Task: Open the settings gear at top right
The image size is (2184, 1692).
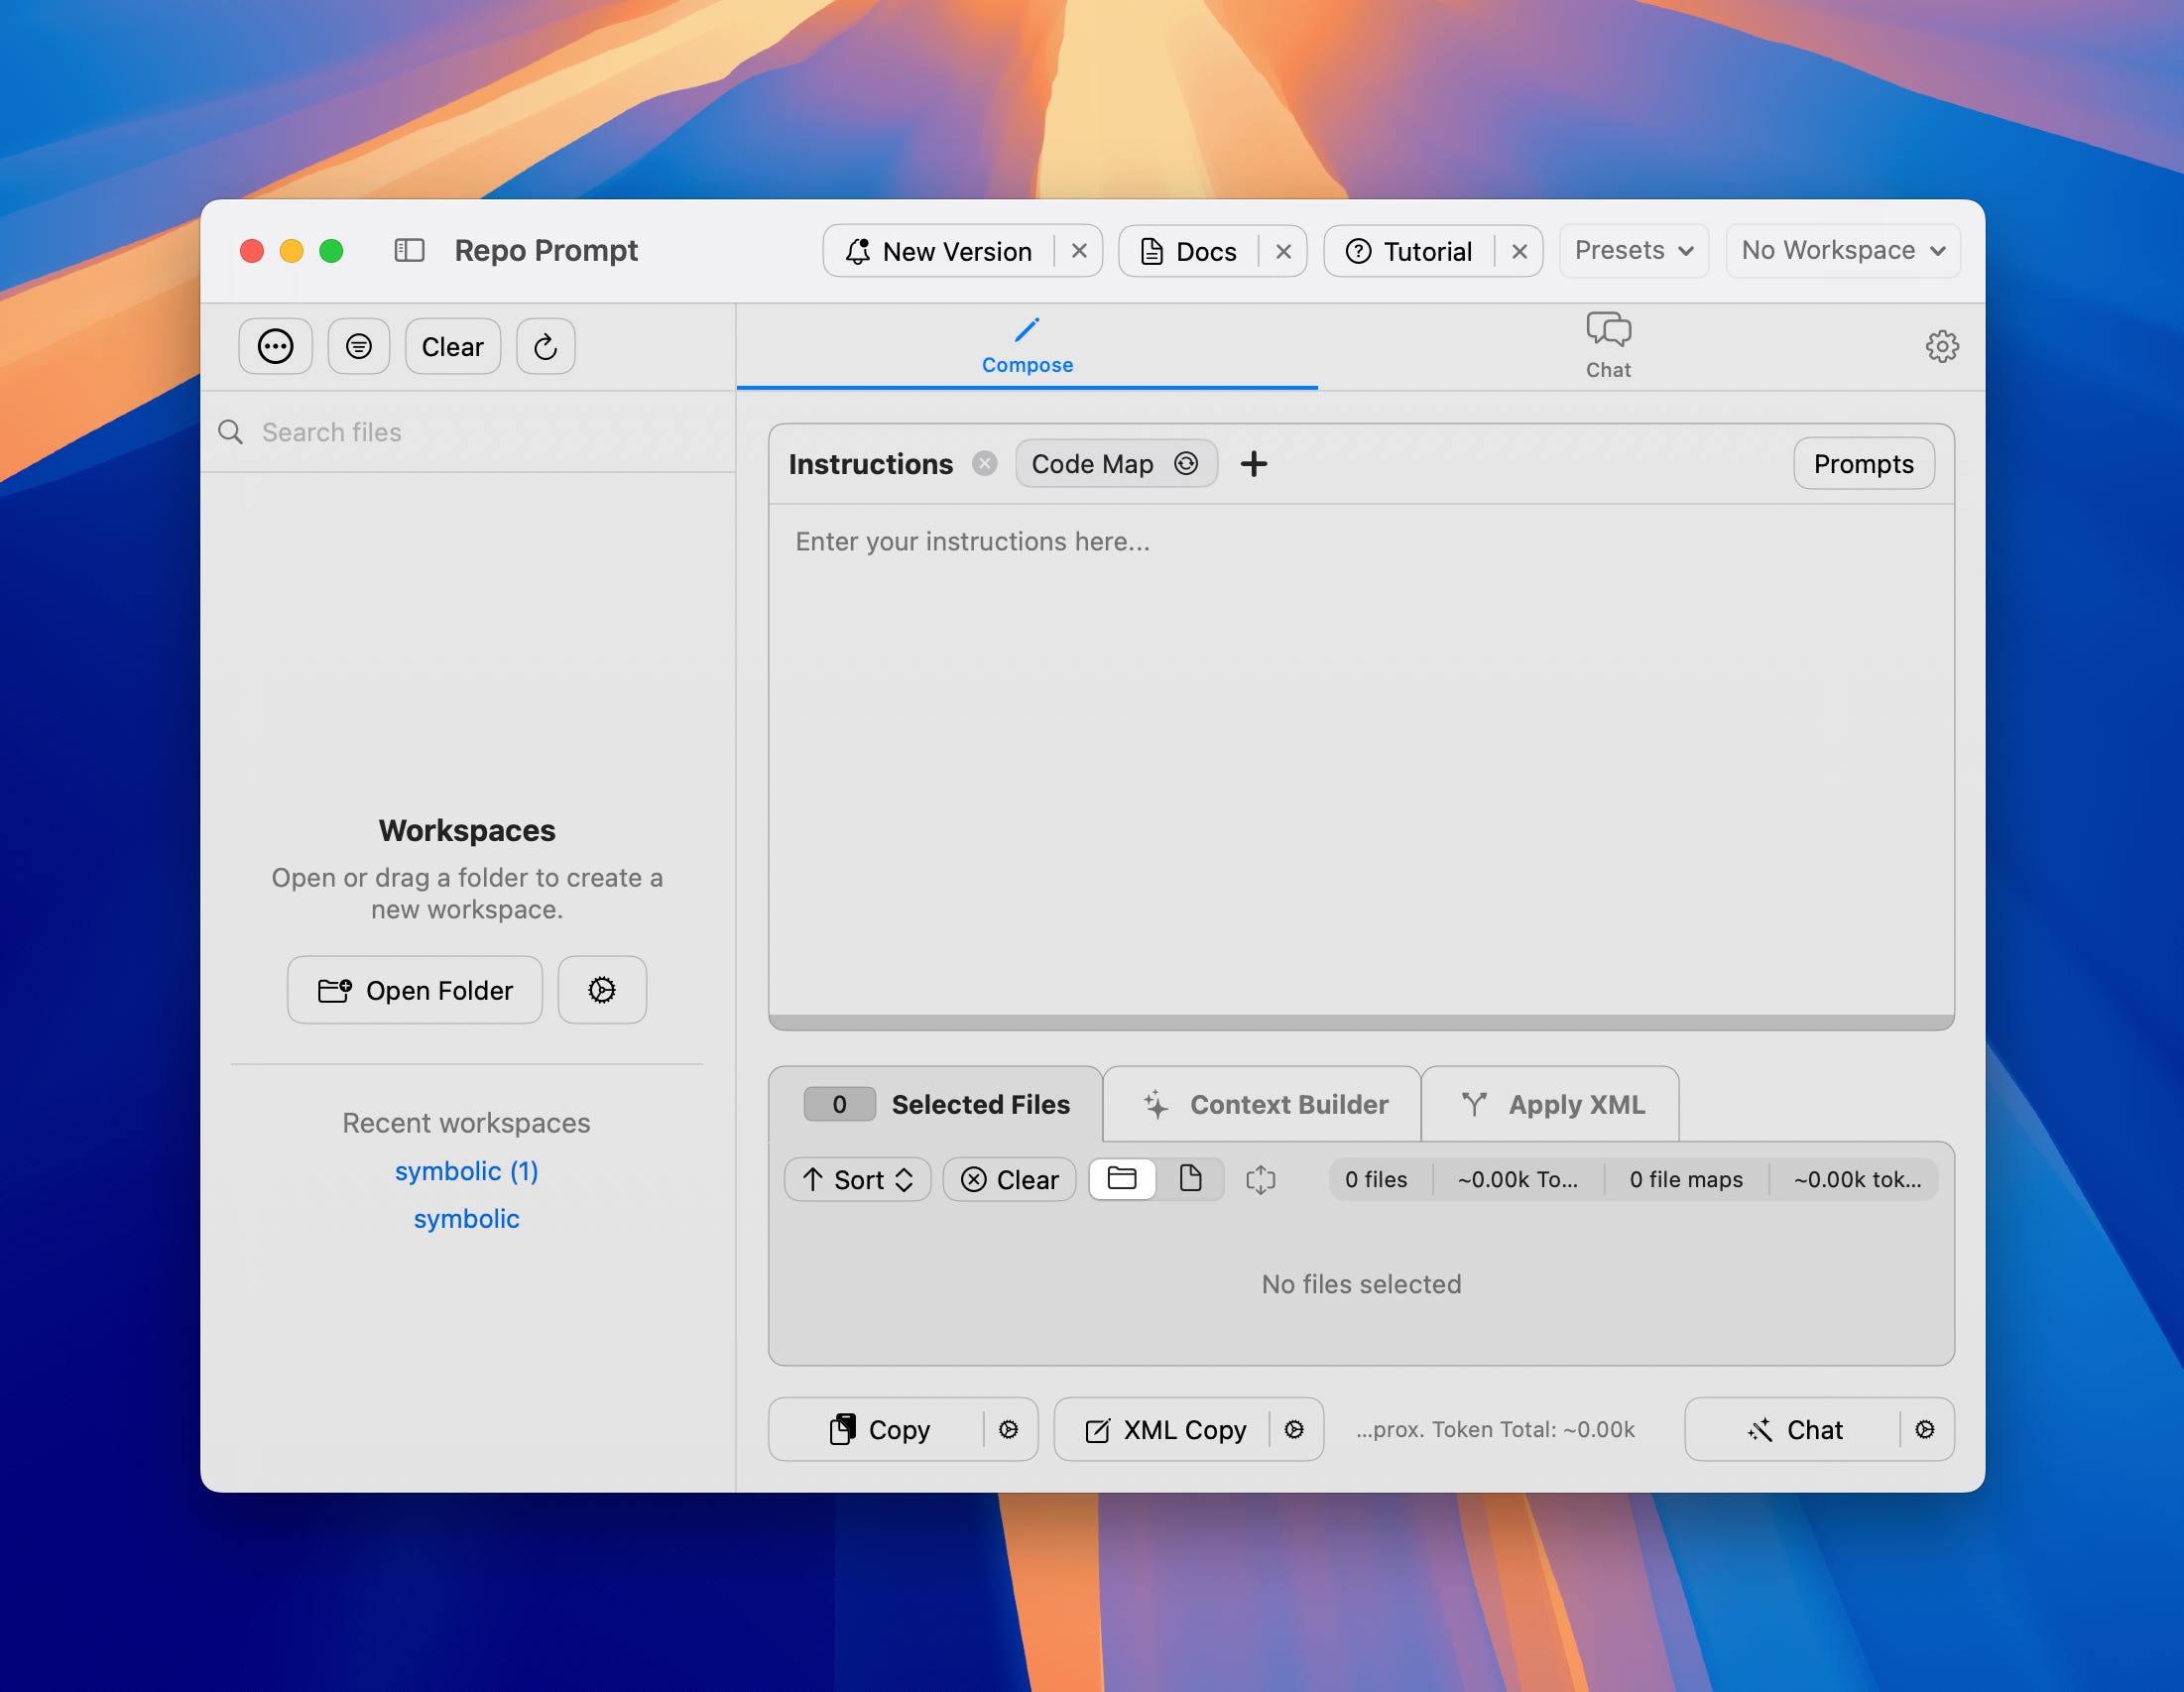Action: (1941, 347)
